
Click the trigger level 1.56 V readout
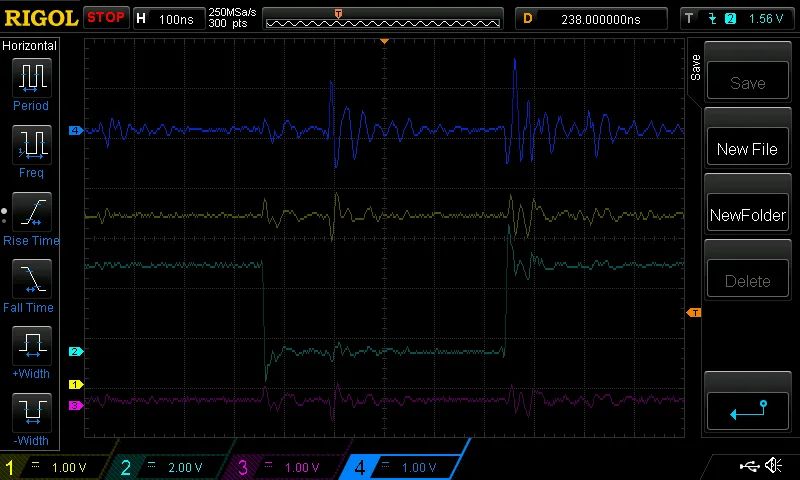[765, 19]
